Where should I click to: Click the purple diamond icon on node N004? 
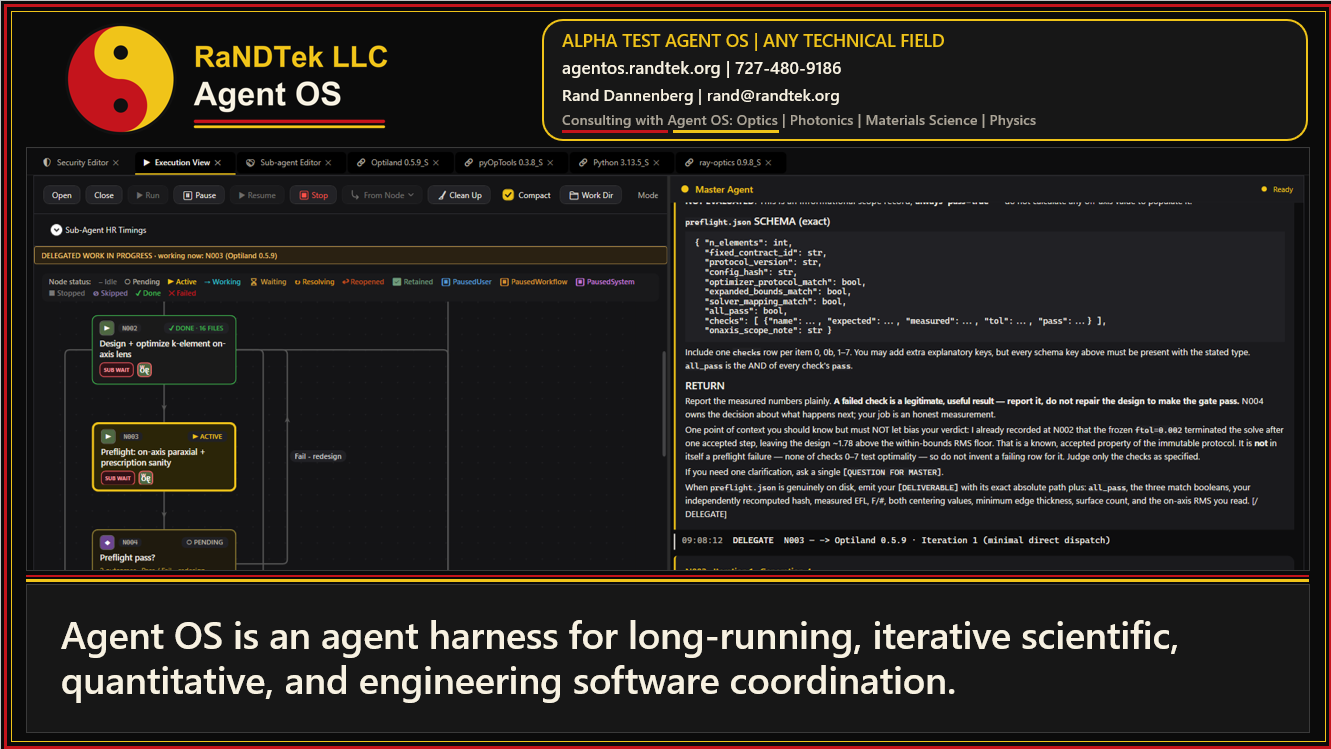(107, 542)
